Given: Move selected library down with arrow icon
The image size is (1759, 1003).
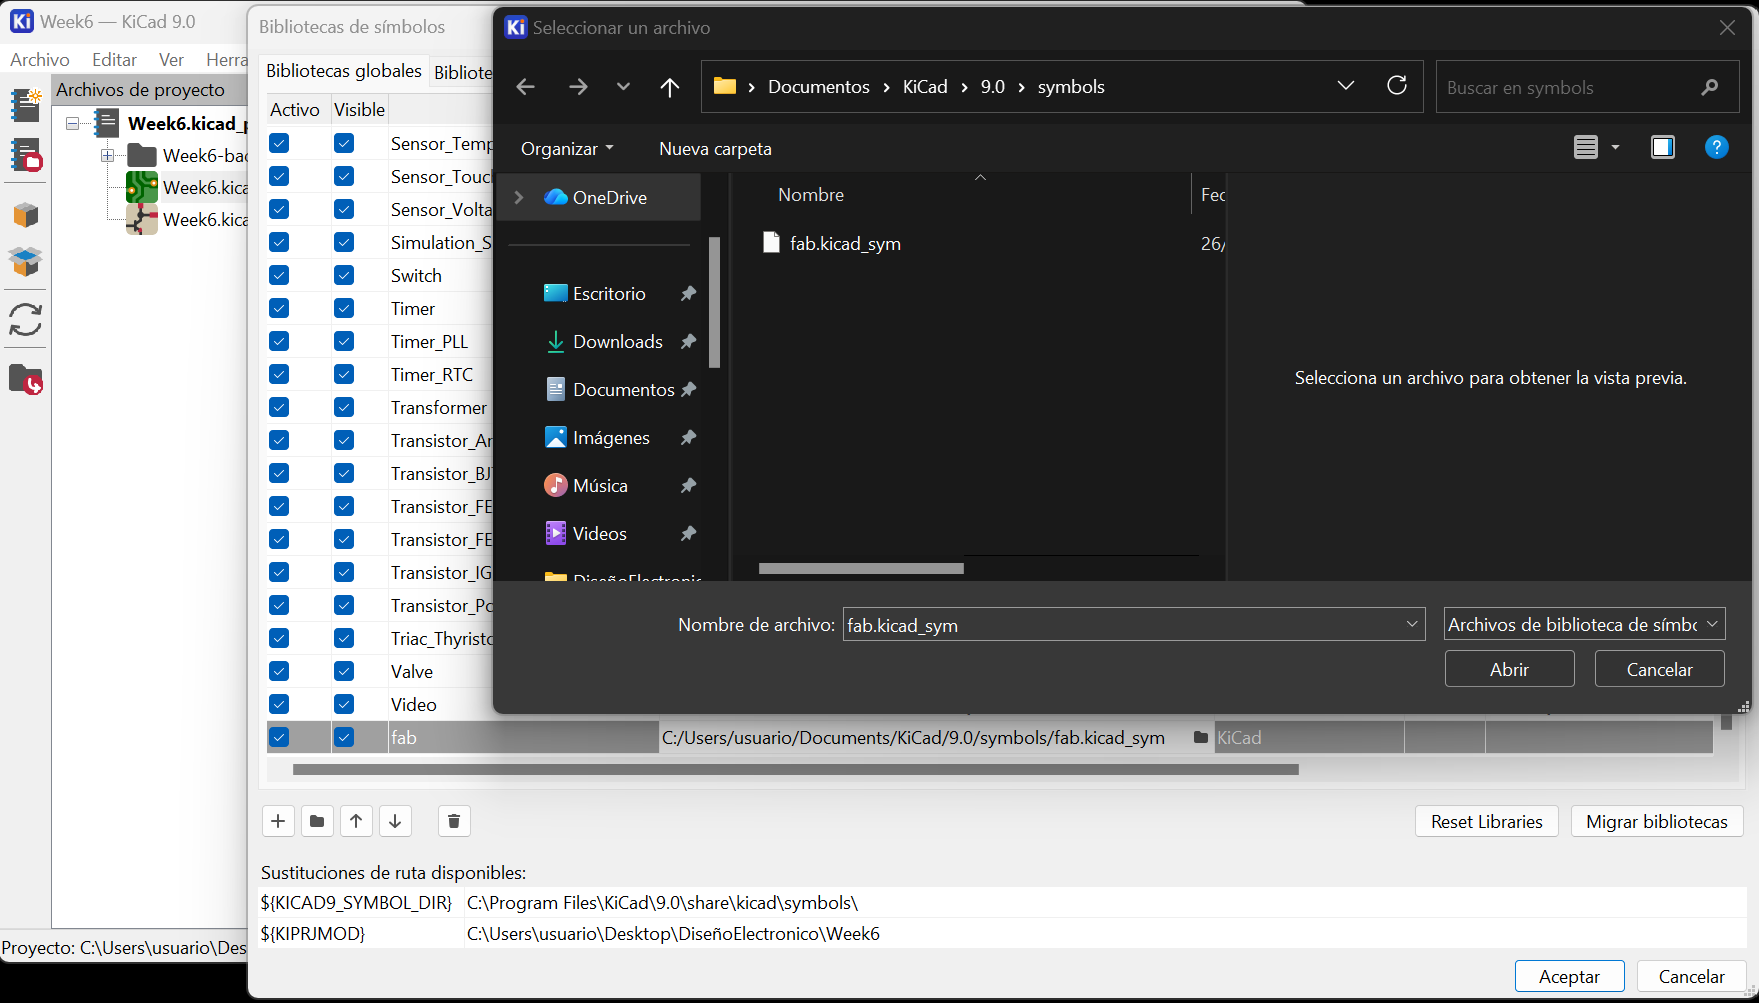Looking at the screenshot, I should [x=395, y=821].
